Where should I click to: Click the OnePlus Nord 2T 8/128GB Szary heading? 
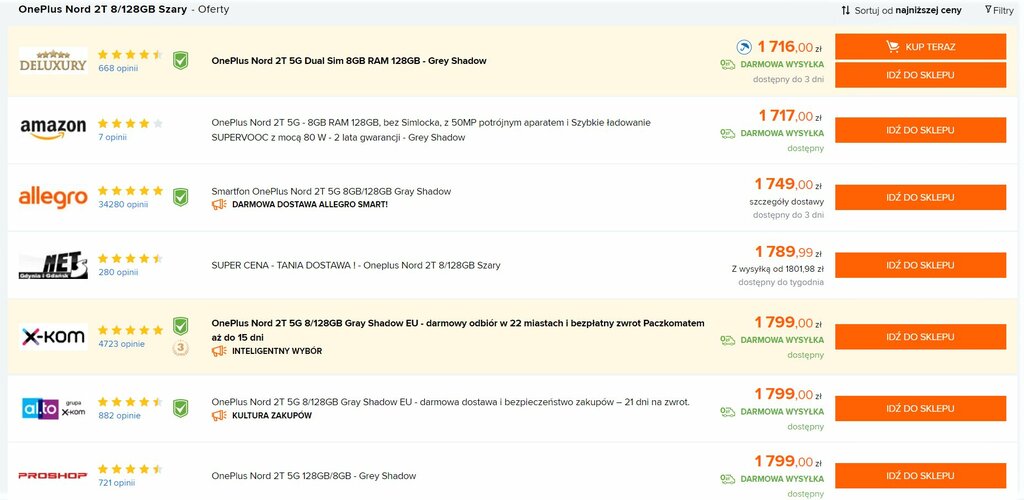click(103, 10)
